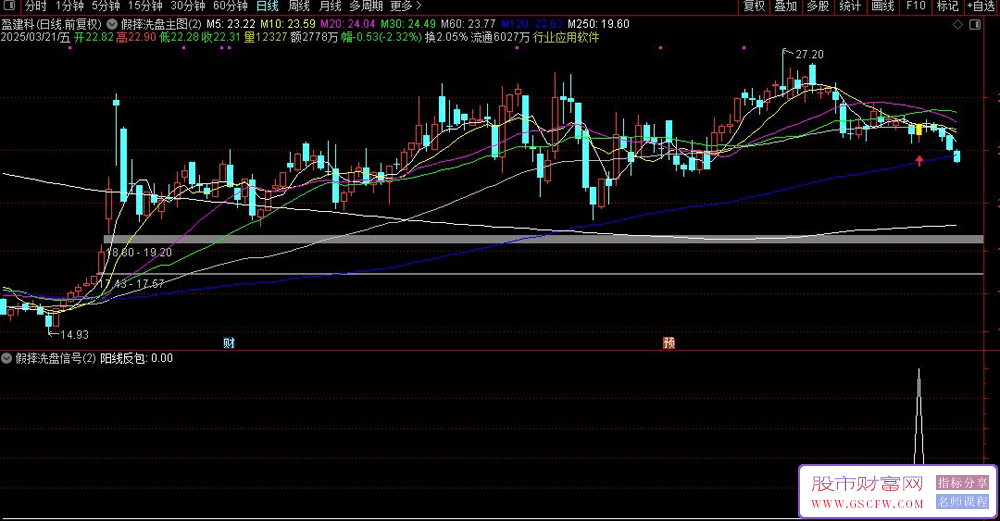
Task: Click the M120 moving average label
Action: (532, 24)
